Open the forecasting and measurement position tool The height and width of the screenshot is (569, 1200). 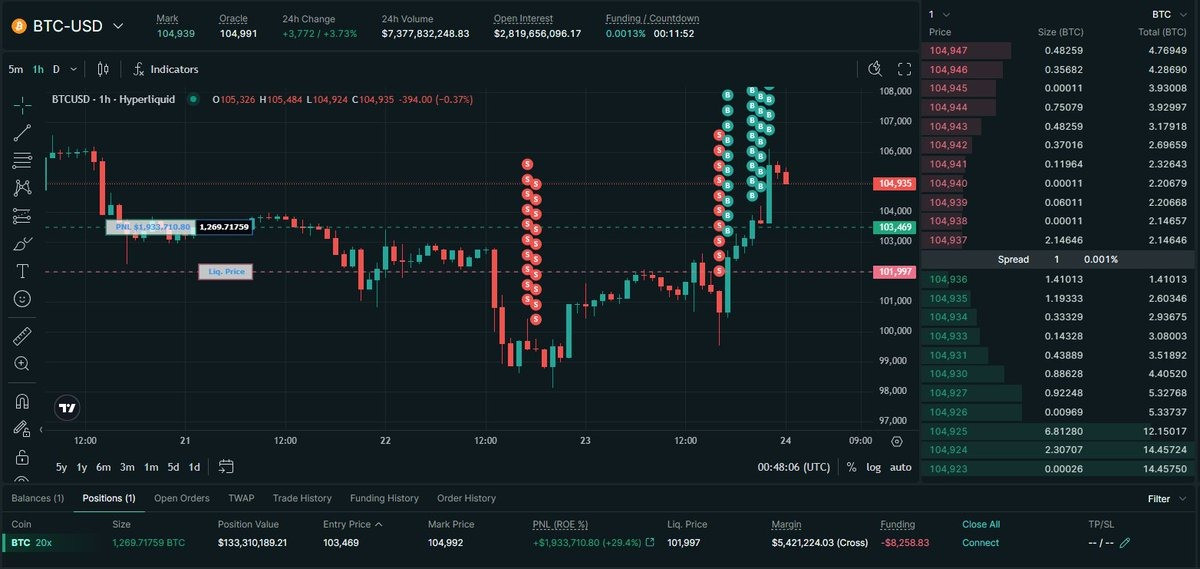22,215
